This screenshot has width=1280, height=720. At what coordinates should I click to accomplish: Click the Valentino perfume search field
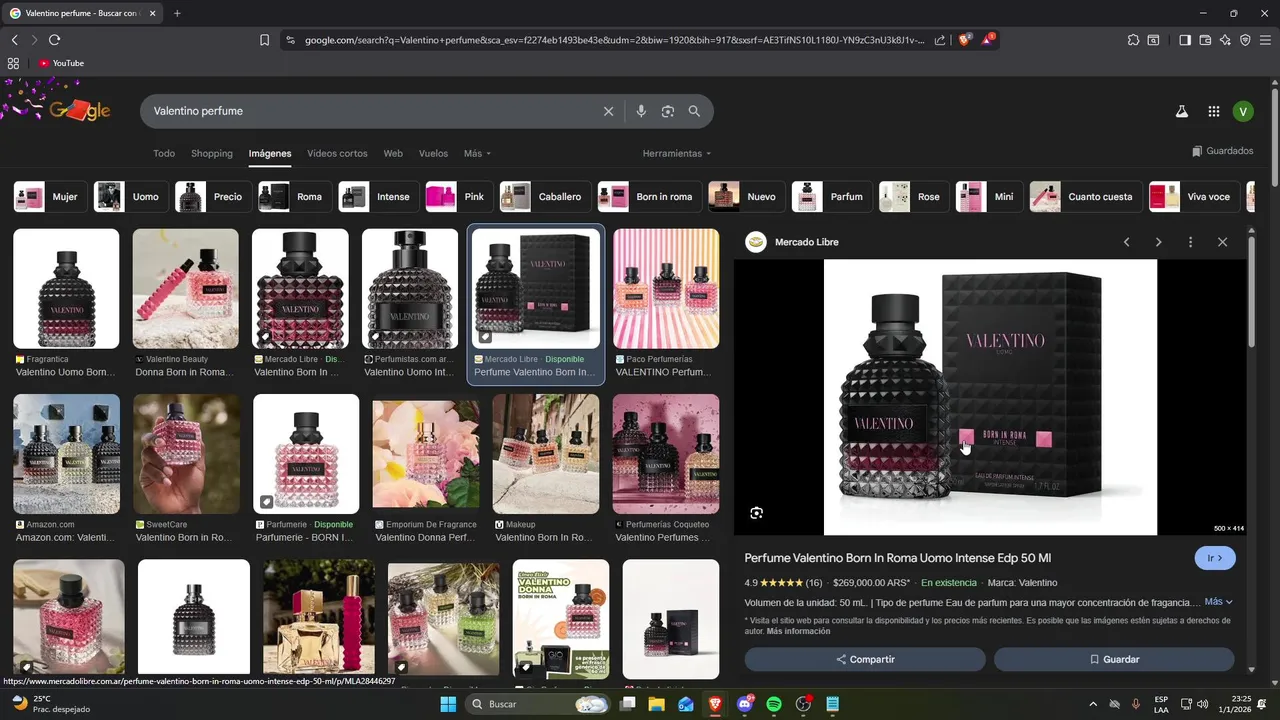(370, 111)
